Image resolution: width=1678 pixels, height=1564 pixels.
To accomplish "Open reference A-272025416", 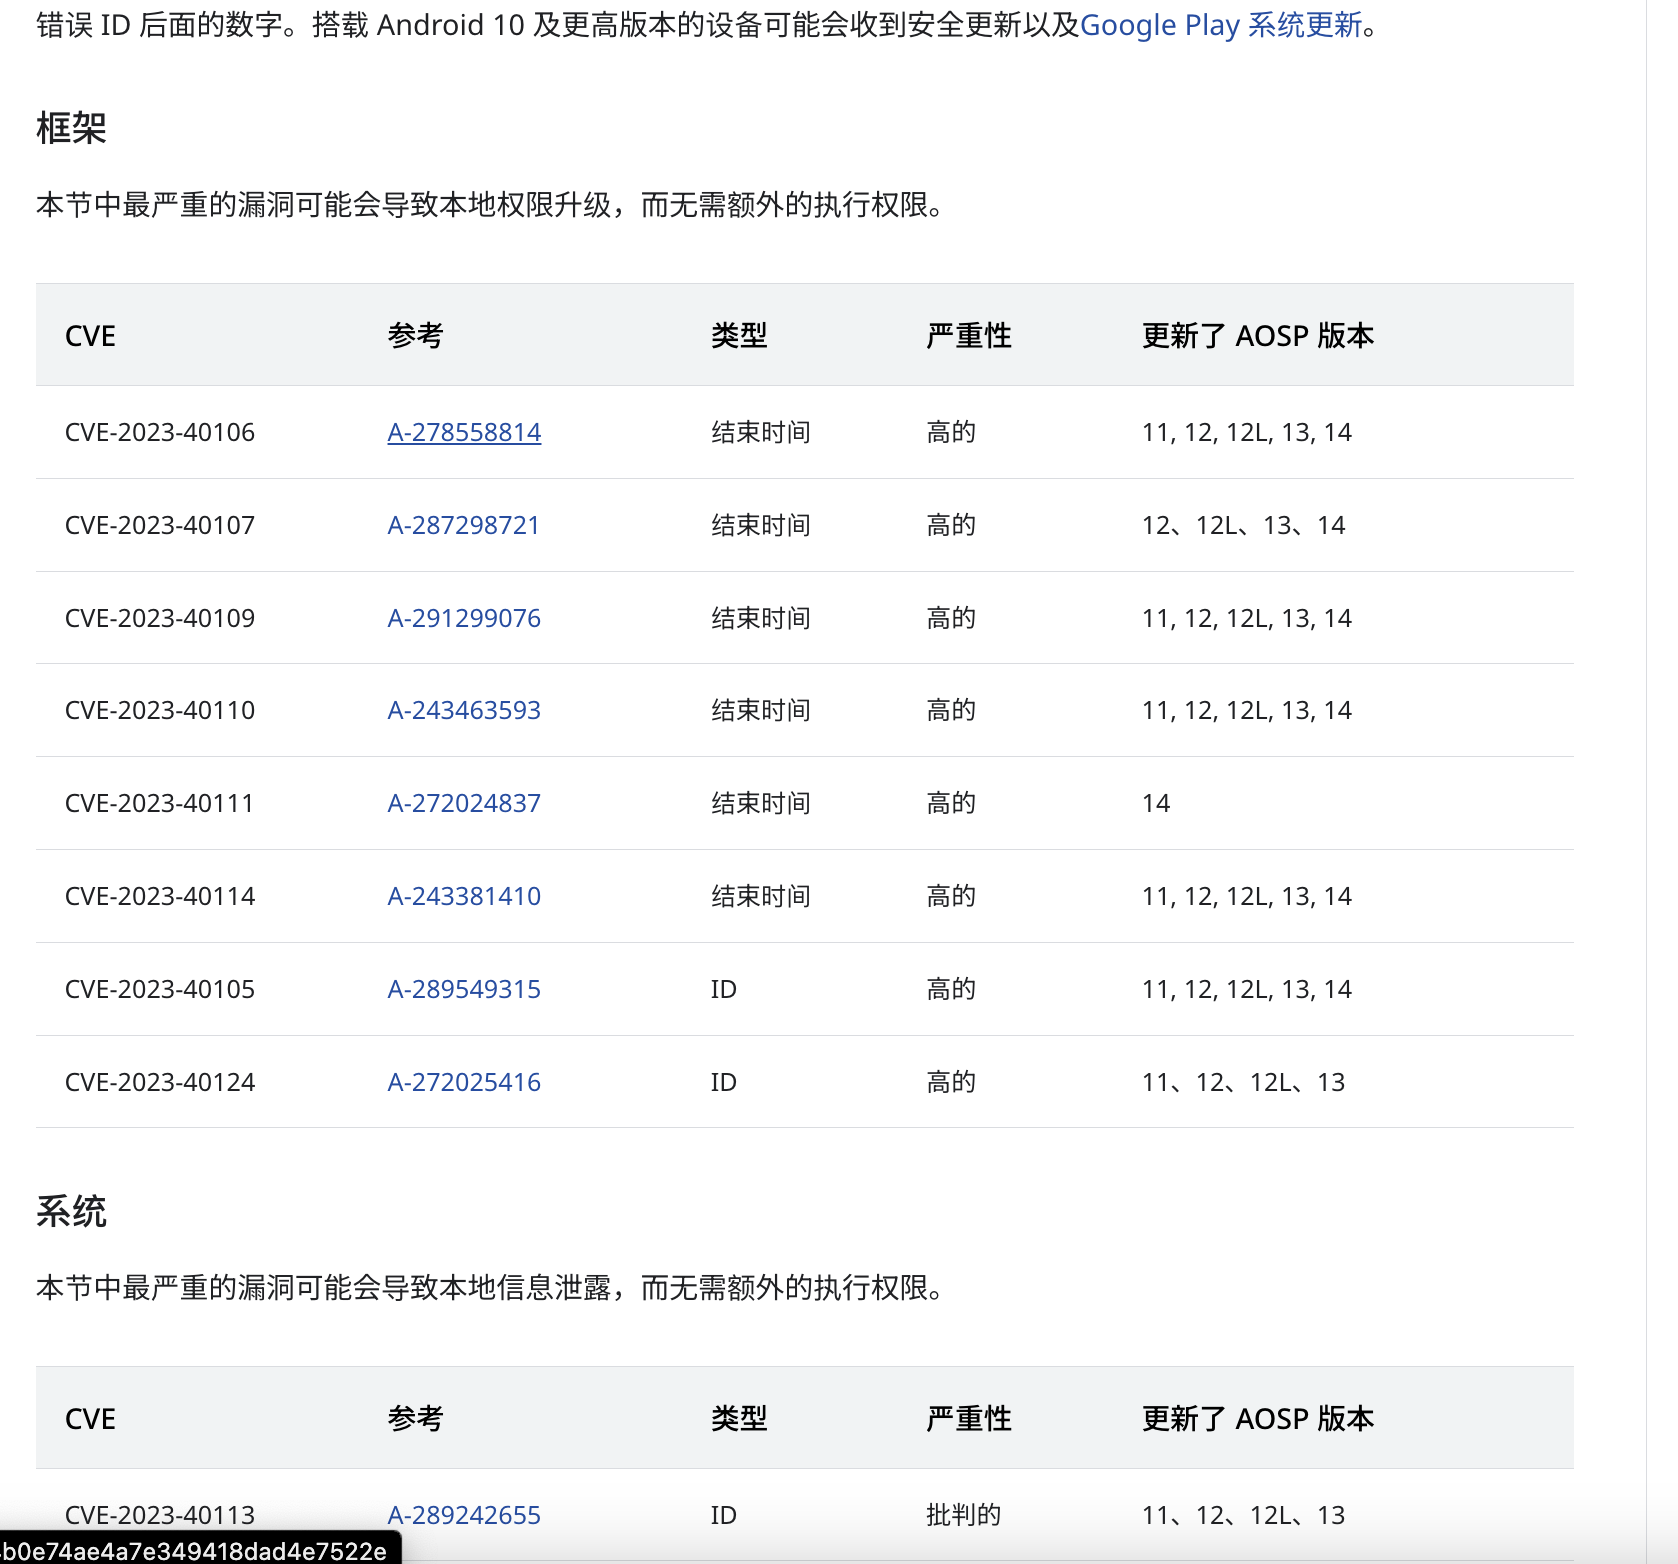I will 464,1082.
